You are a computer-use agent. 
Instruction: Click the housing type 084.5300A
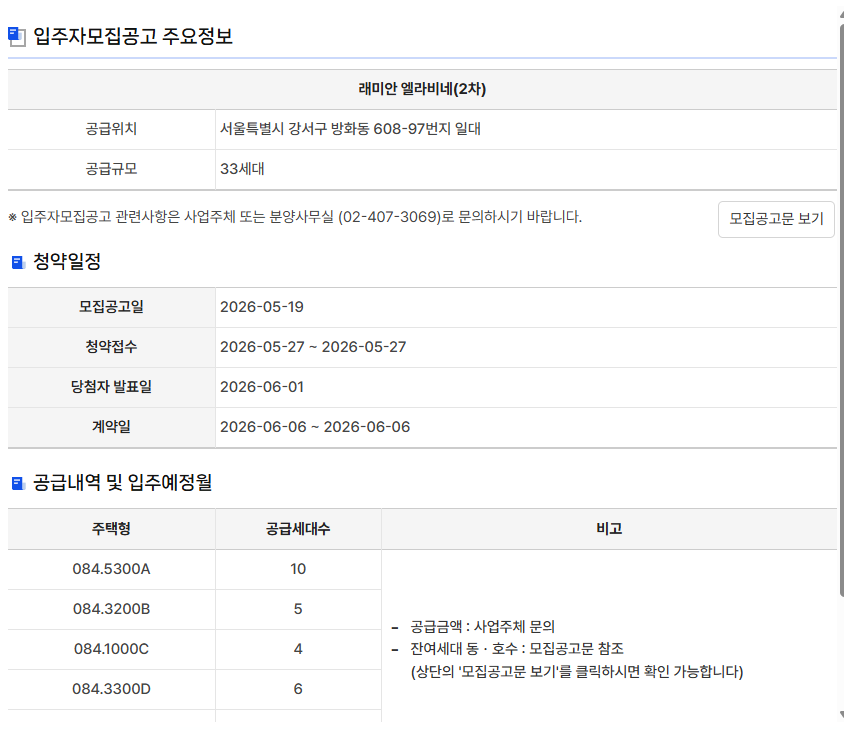pos(111,569)
